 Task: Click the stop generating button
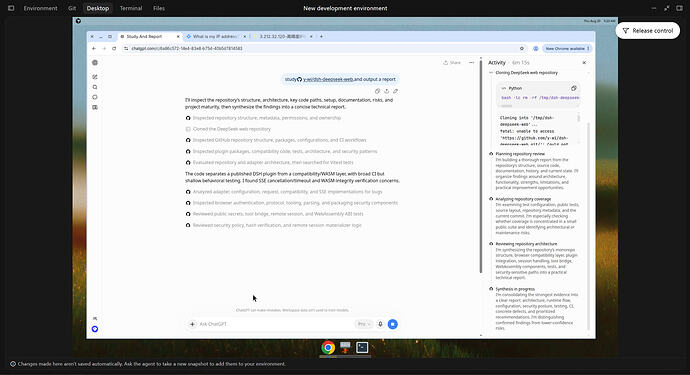393,324
